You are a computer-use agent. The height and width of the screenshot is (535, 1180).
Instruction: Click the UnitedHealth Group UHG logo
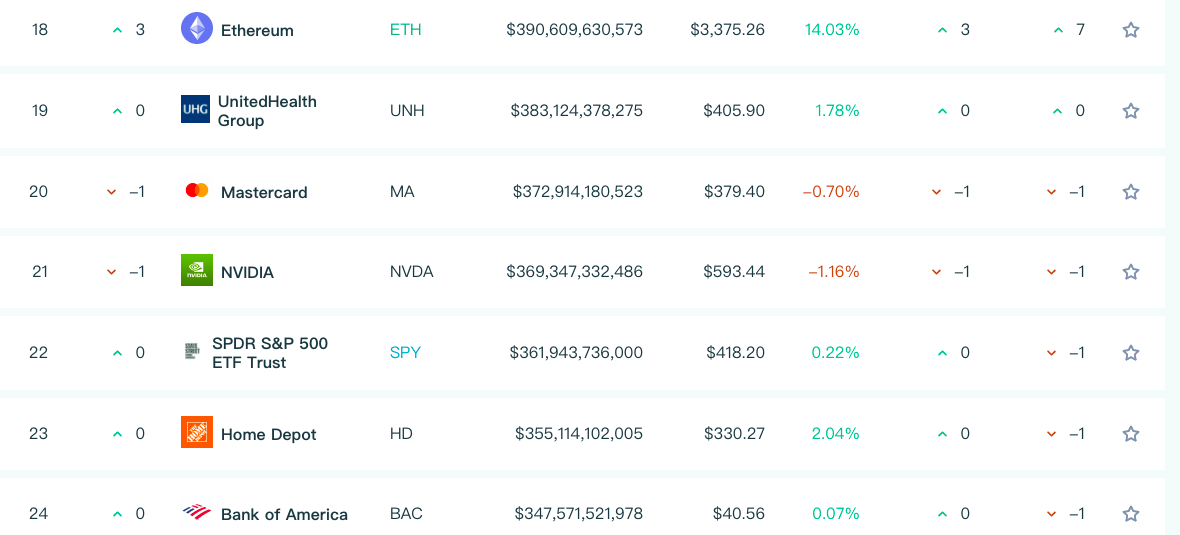click(x=195, y=109)
